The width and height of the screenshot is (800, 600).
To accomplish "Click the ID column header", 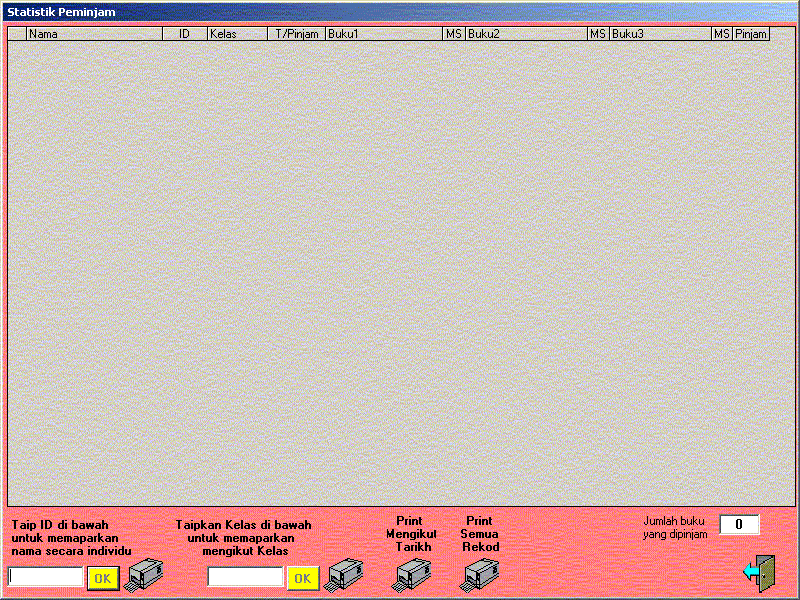I will click(185, 34).
